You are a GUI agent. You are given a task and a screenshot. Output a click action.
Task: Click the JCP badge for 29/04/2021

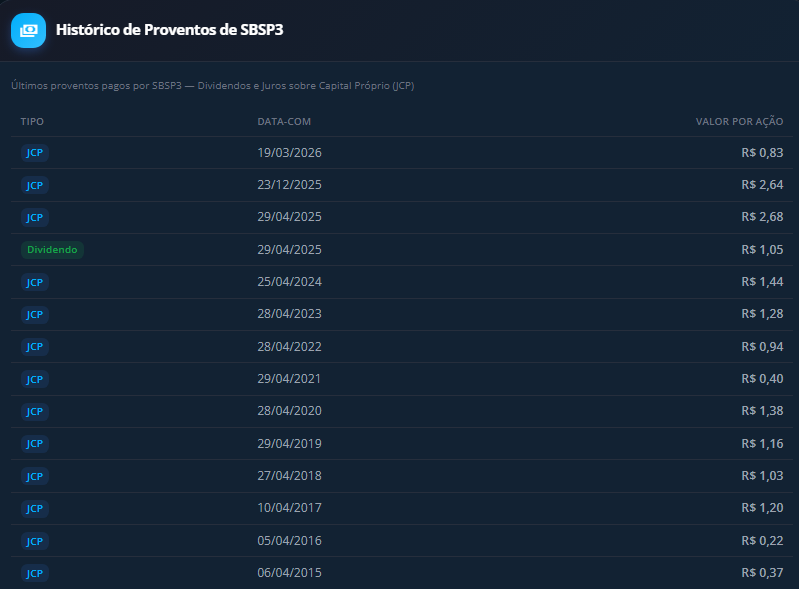point(35,379)
